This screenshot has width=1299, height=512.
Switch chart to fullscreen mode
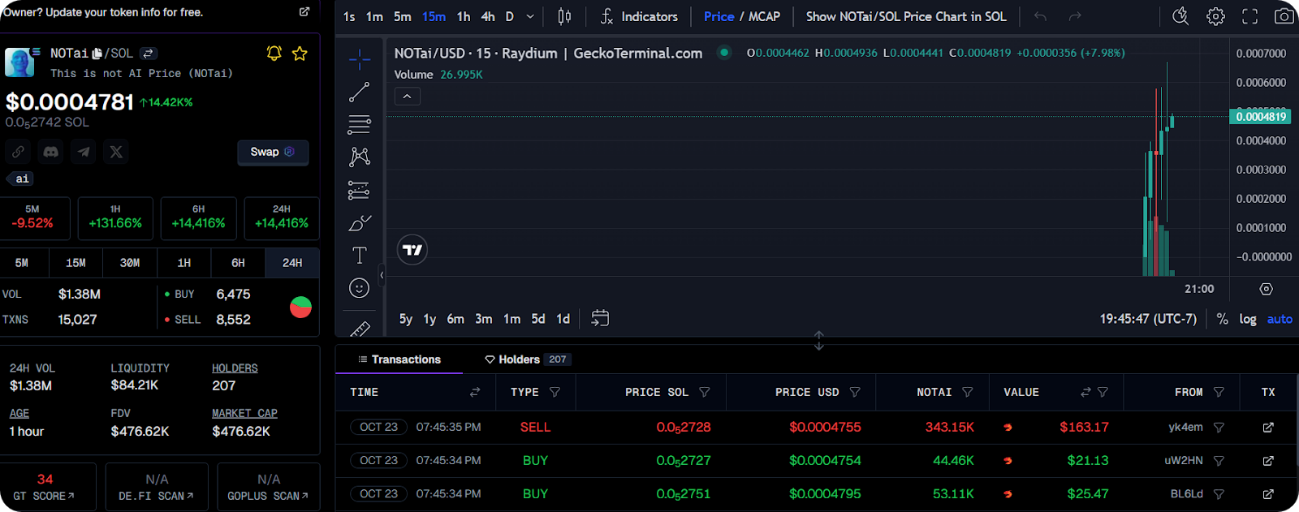pos(1250,16)
